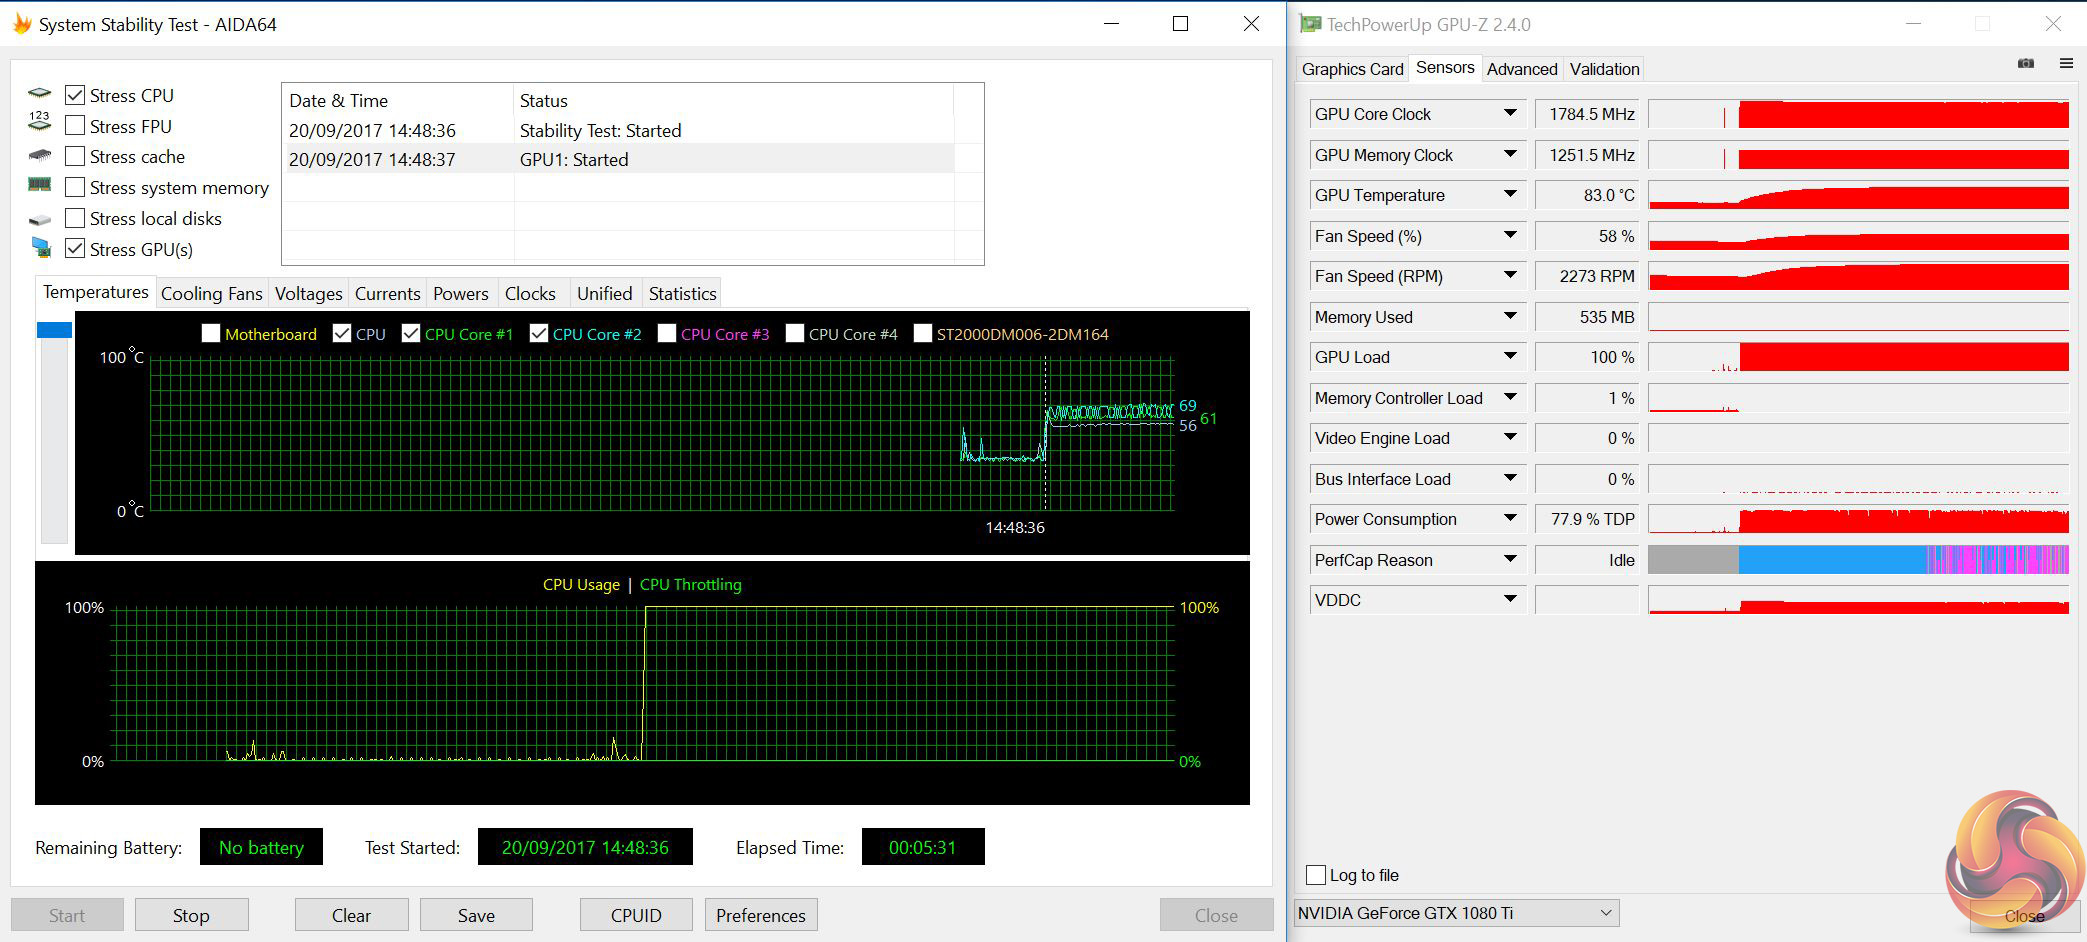2087x942 pixels.
Task: Open the GPU-Z hamburger menu icon
Action: (x=2066, y=64)
